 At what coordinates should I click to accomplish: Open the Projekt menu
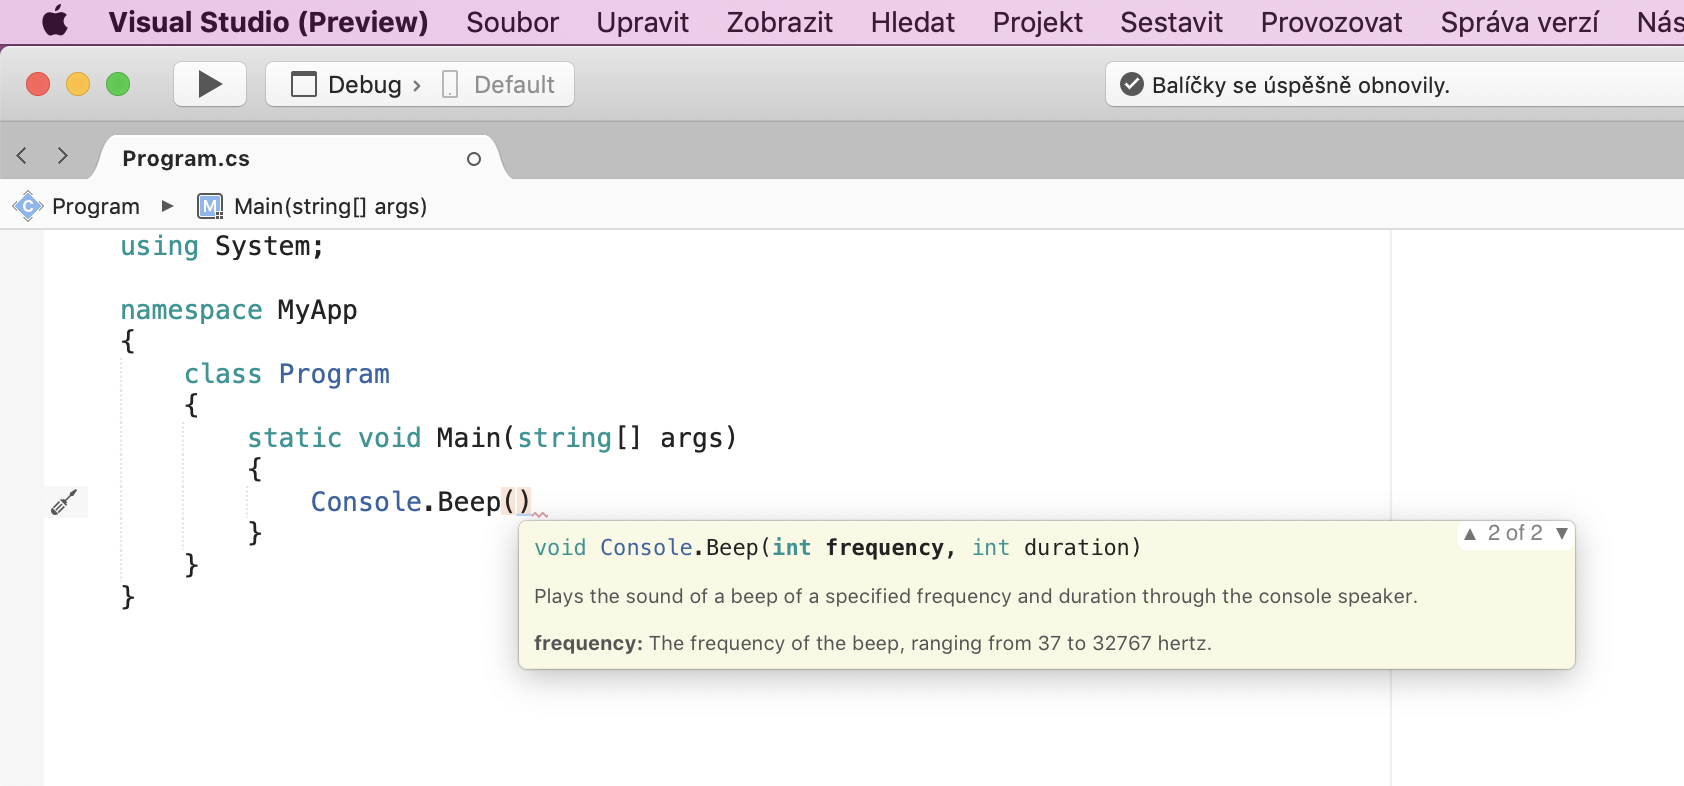pos(1037,22)
